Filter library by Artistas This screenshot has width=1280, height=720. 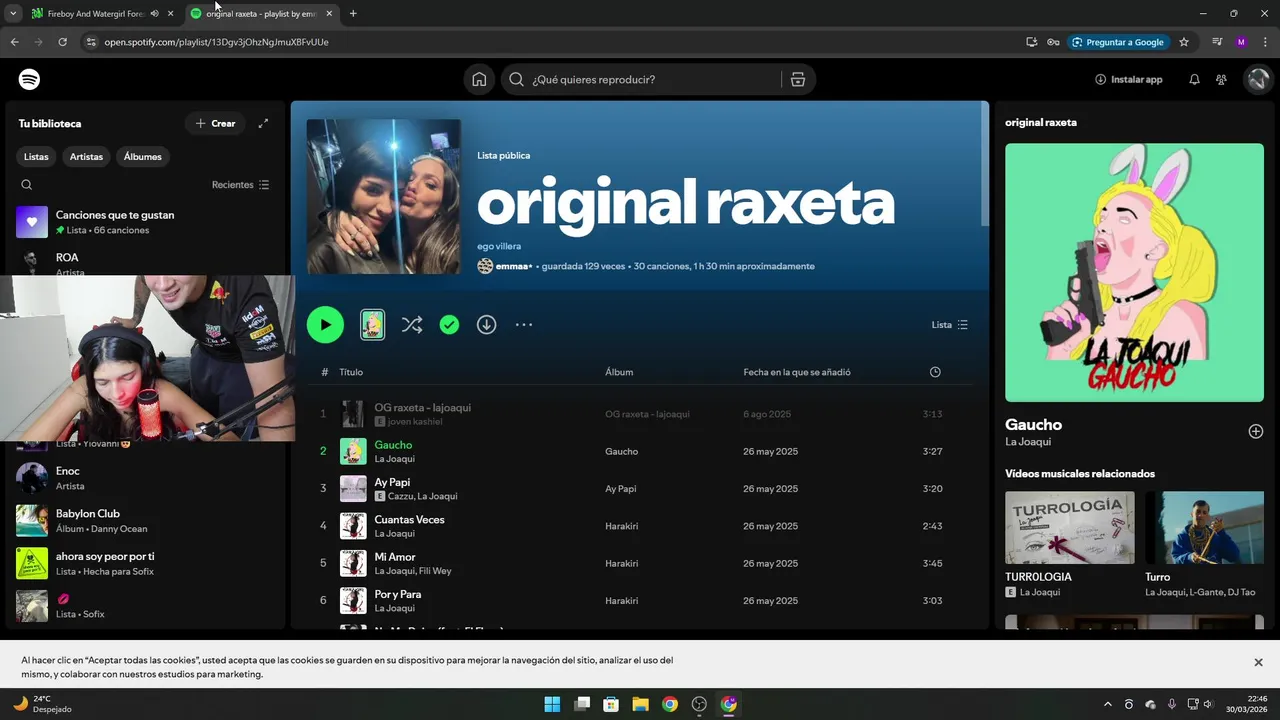[86, 157]
